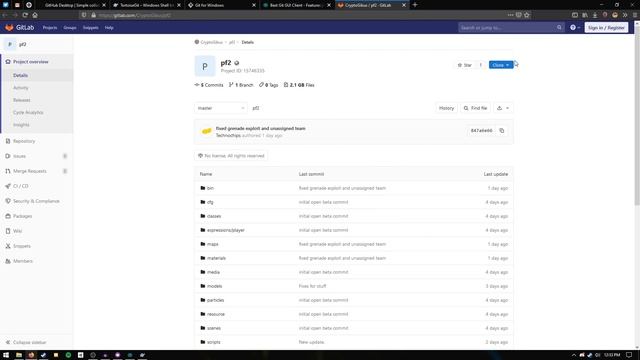Open the Packages sidebar section
This screenshot has height=360, width=640.
[x=22, y=216]
